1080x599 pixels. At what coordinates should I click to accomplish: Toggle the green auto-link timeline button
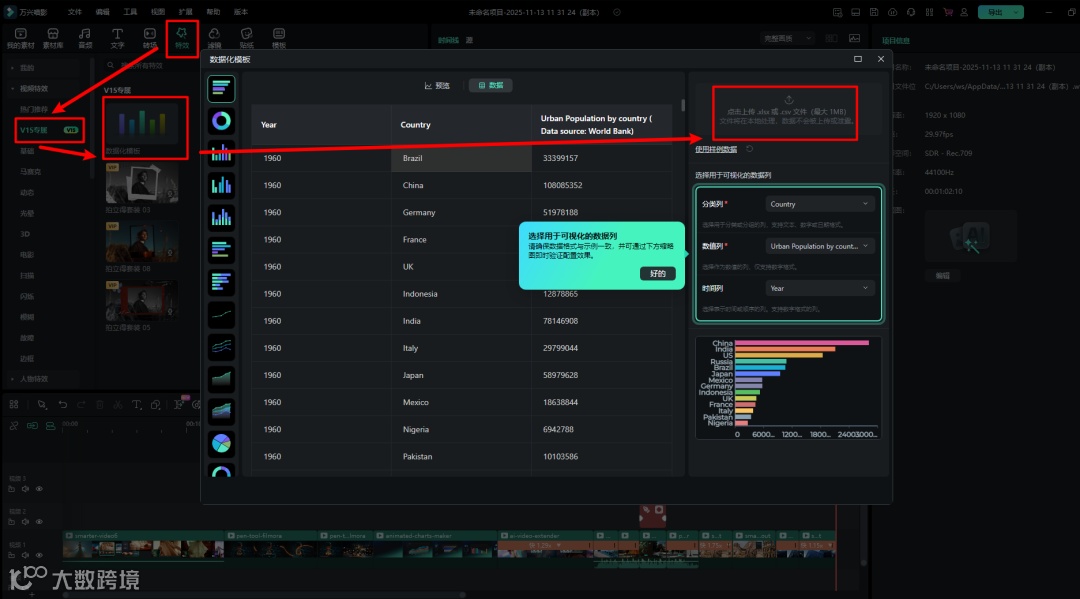[32, 426]
